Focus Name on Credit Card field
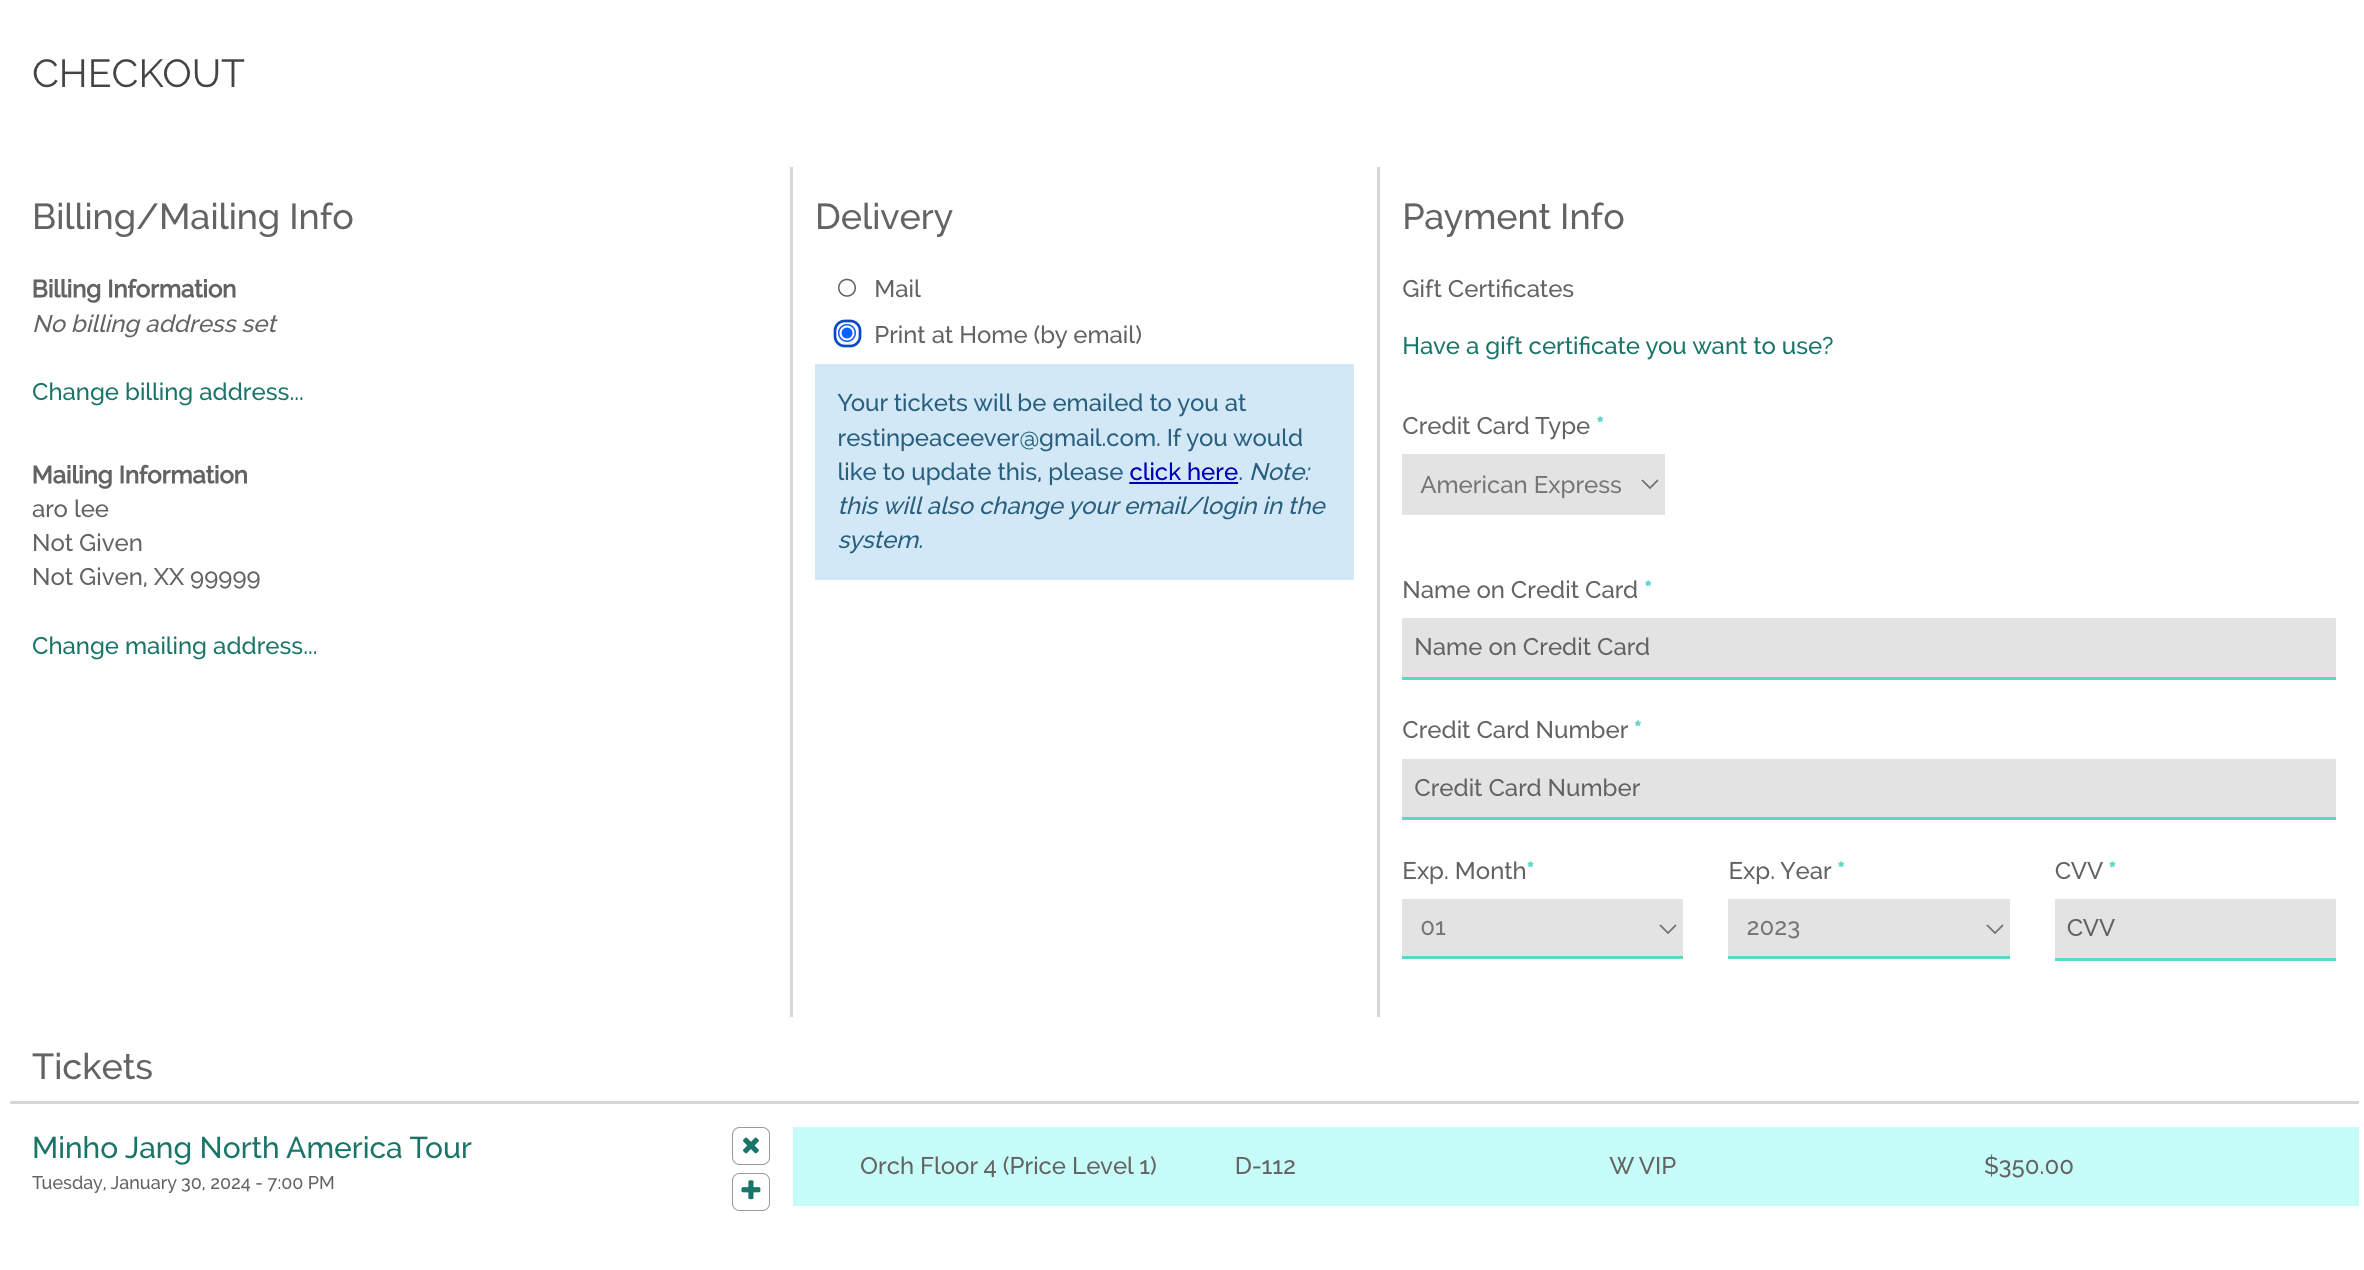Screen dimensions: 2364x1270 point(1867,647)
